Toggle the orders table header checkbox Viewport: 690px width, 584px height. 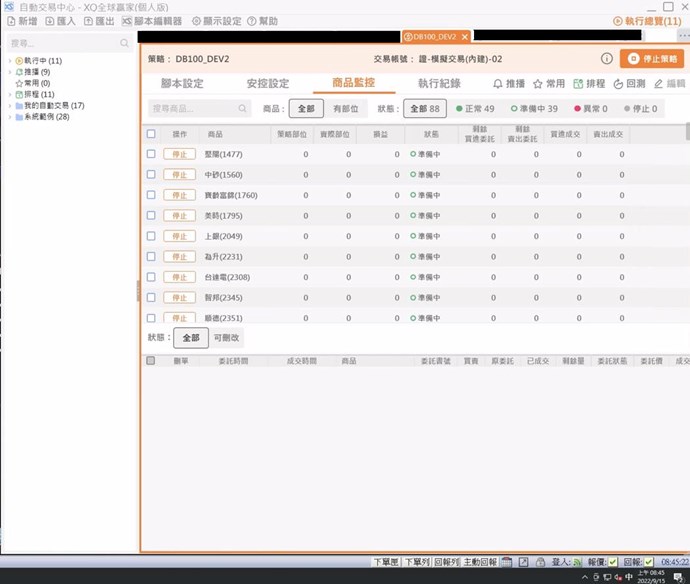click(150, 360)
